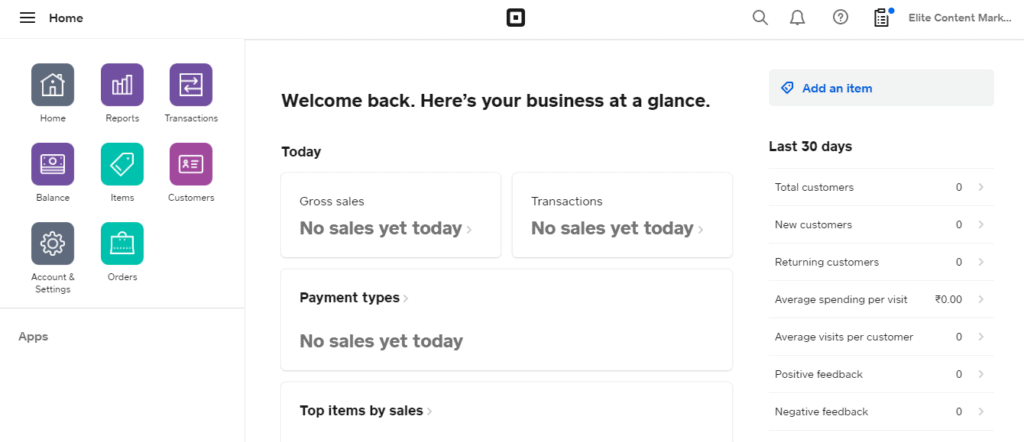The image size is (1024, 442).
Task: Open the Items tag icon
Action: pyautogui.click(x=122, y=164)
